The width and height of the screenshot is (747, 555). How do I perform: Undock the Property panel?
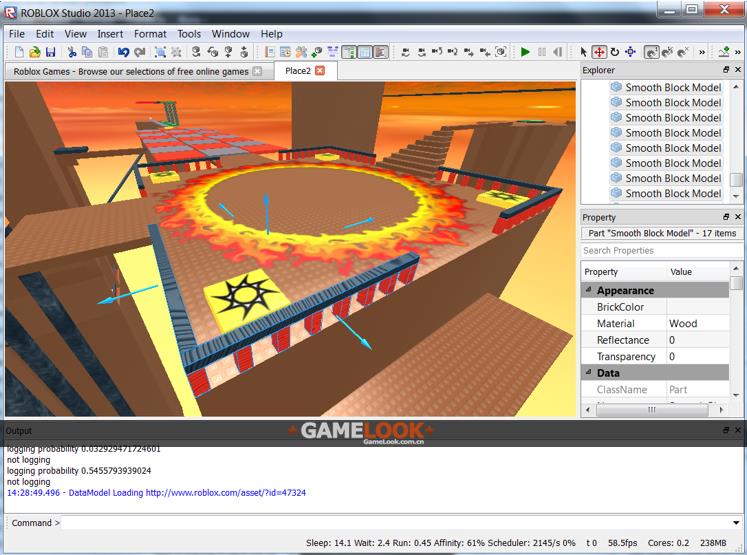[x=726, y=217]
